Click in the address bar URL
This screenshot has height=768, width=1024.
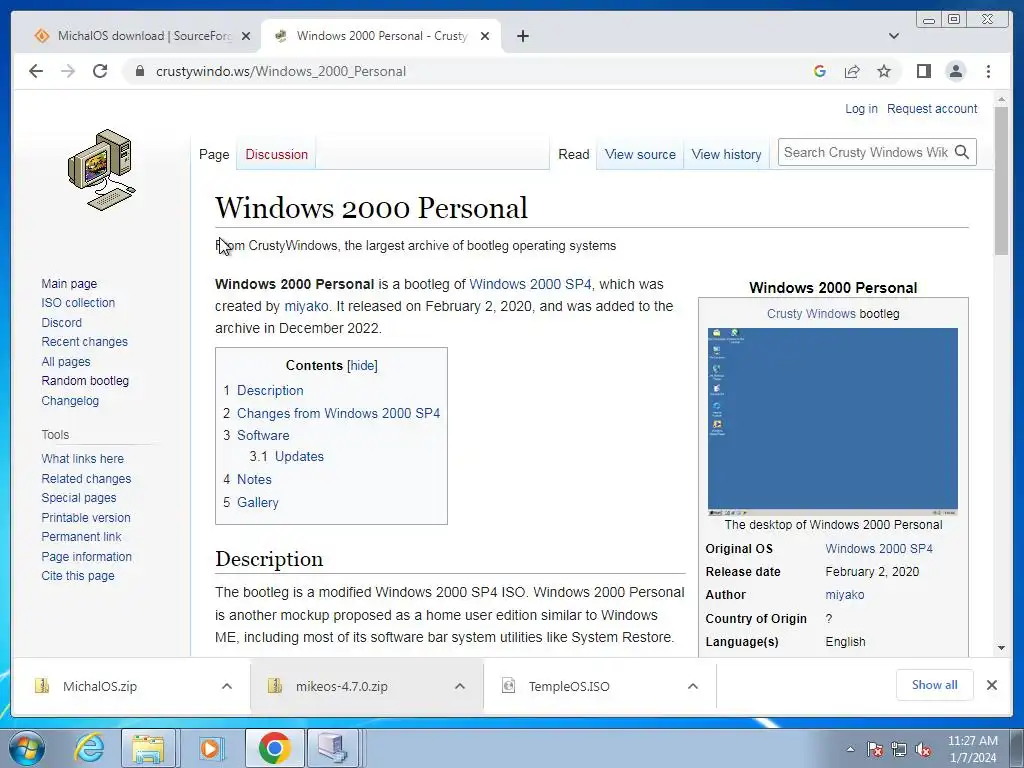(x=281, y=71)
